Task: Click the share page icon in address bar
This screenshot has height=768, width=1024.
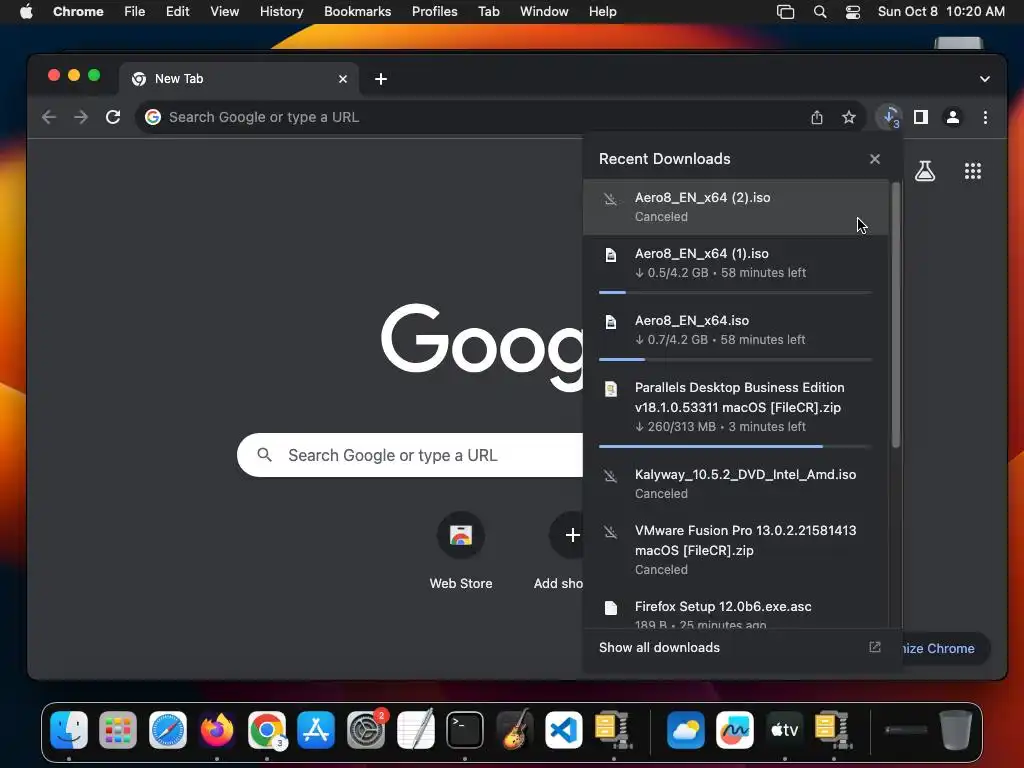Action: click(817, 118)
